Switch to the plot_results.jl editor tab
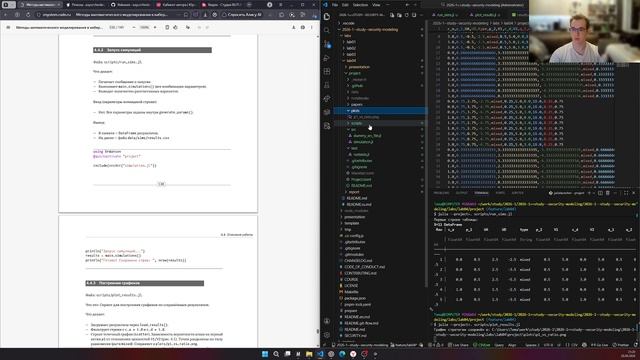This screenshot has height=360, width=640. pos(485,15)
